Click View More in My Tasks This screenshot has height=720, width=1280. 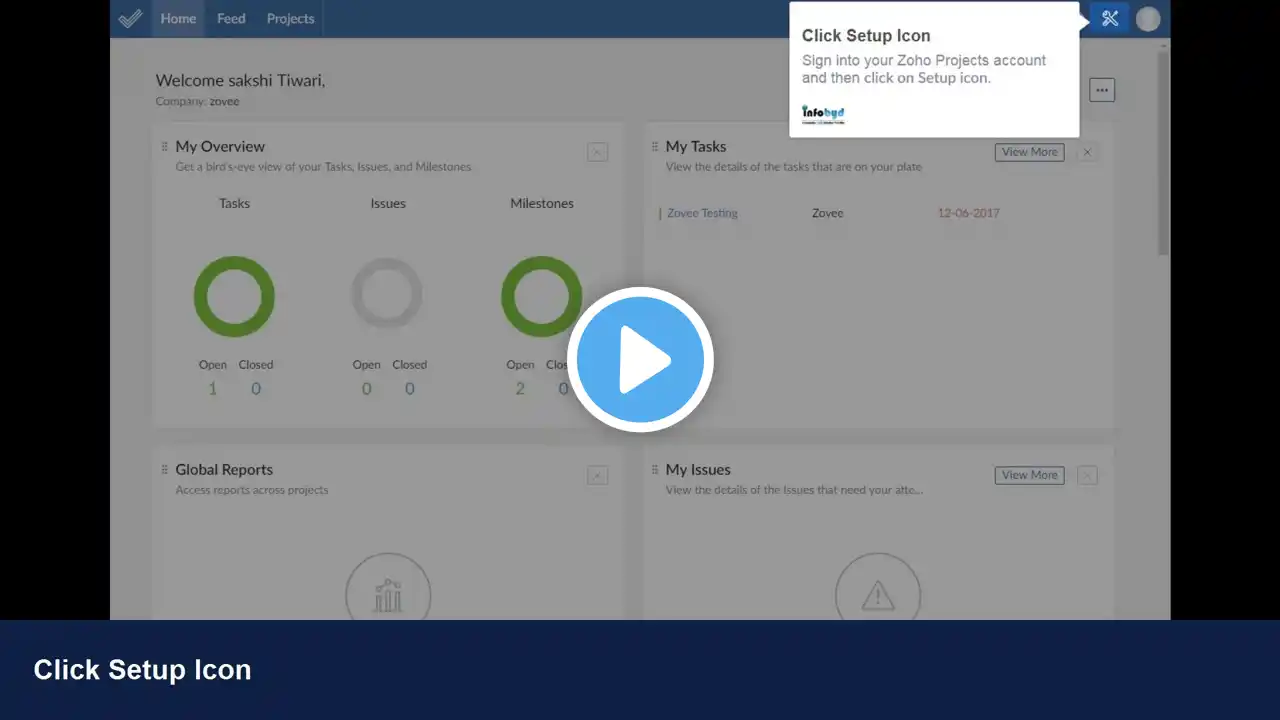tap(1029, 152)
